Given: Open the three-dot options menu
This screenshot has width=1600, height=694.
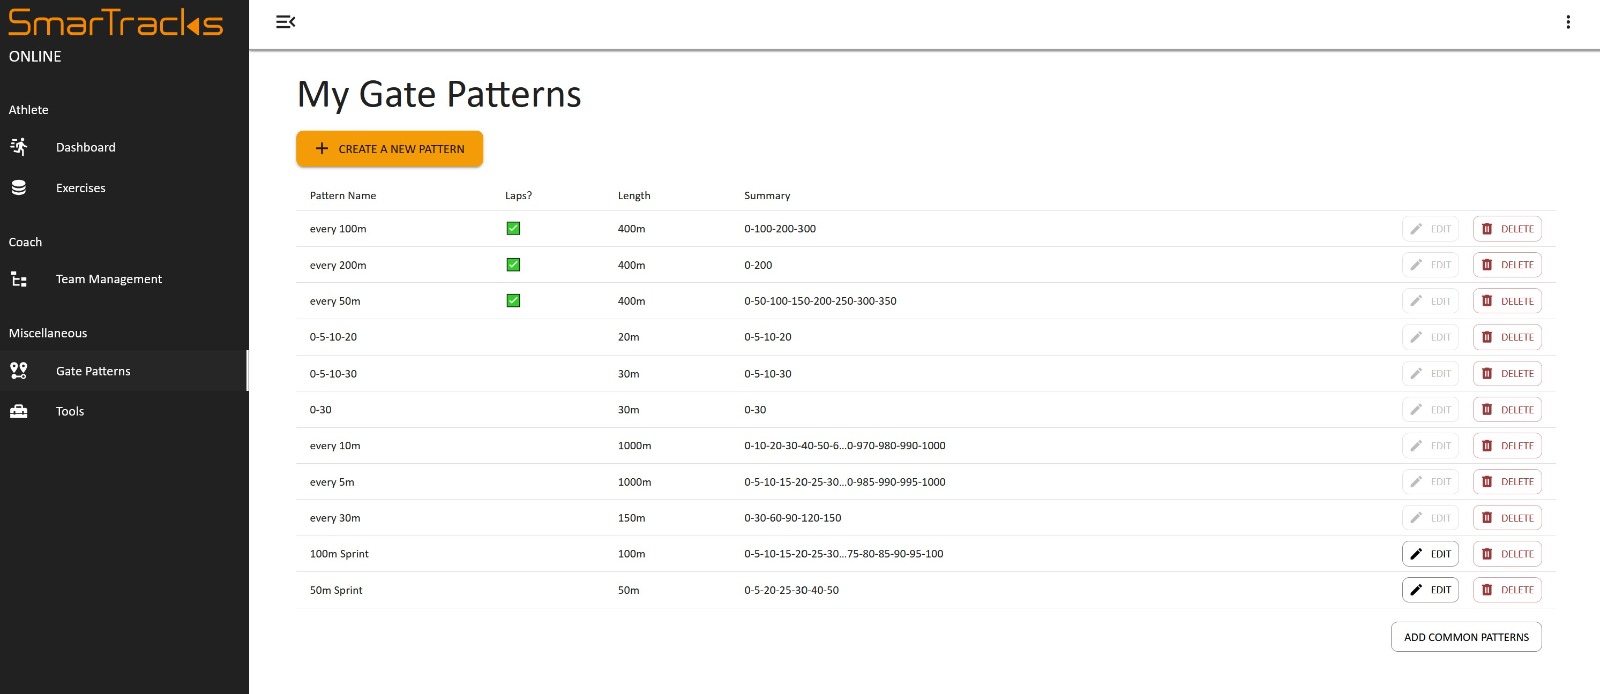Looking at the screenshot, I should coord(1567,22).
